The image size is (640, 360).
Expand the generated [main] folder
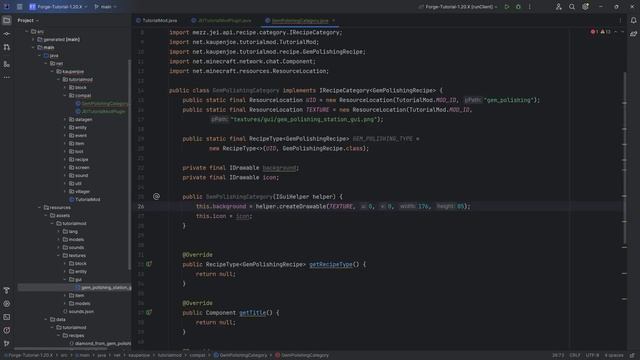pos(33,40)
